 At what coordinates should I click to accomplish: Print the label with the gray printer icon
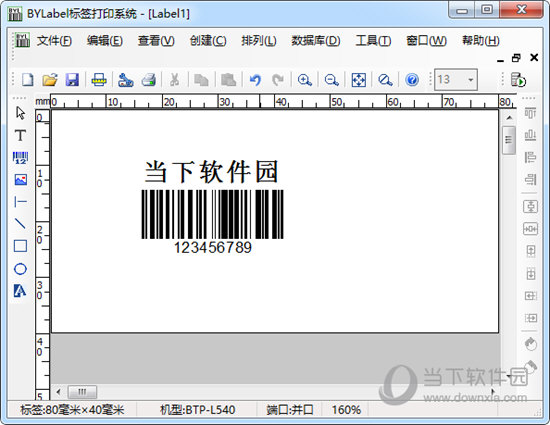pyautogui.click(x=149, y=80)
